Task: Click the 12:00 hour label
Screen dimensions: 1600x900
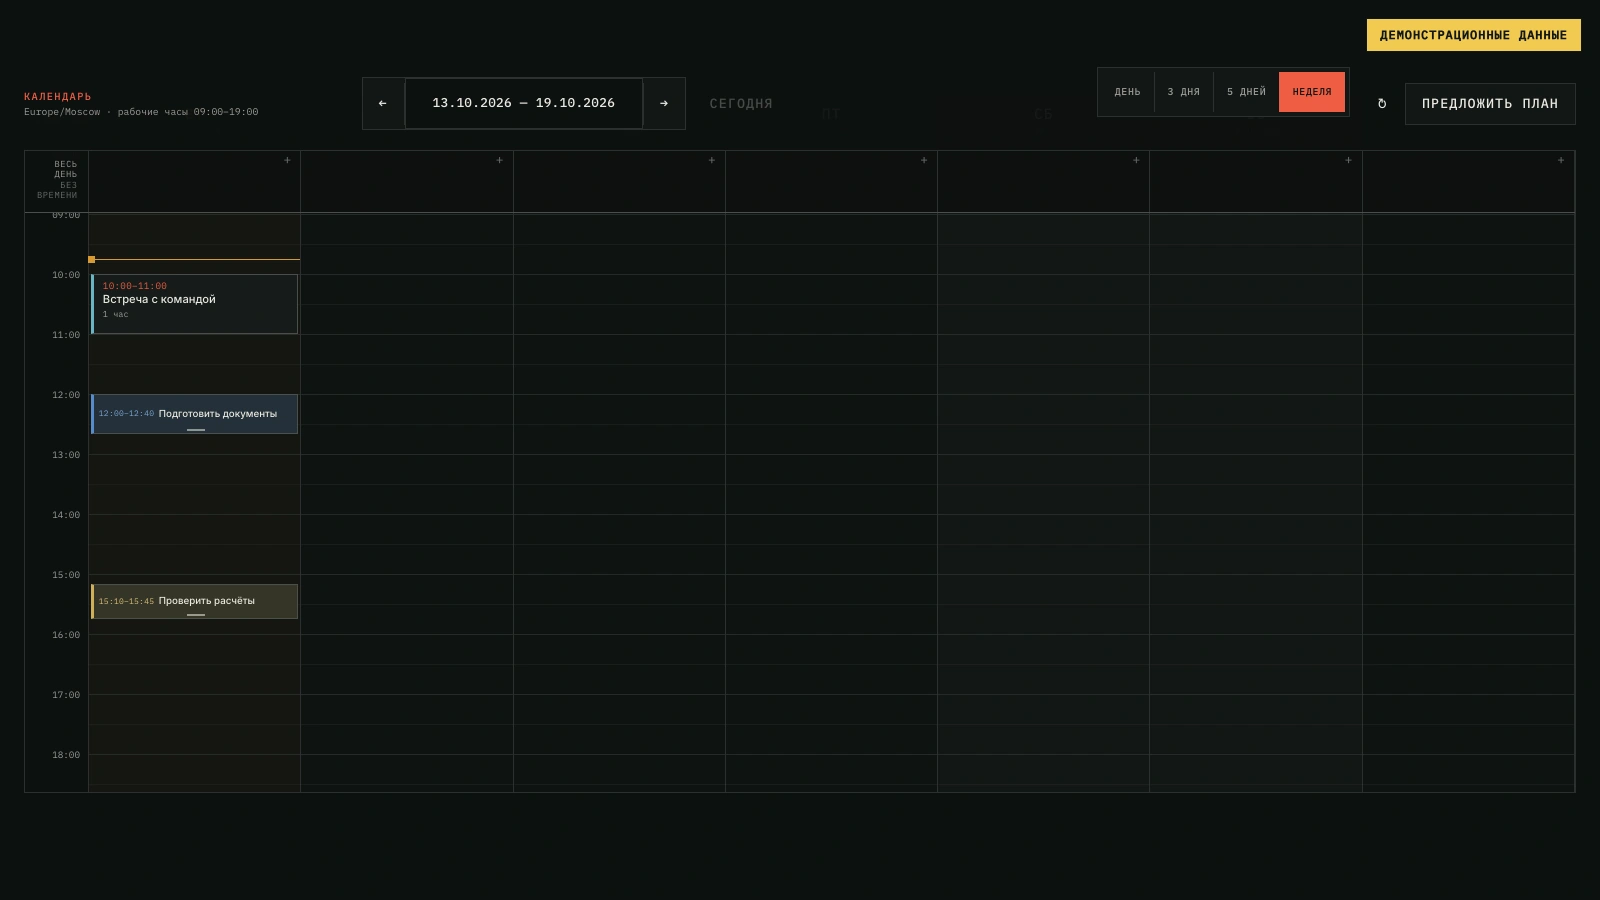Action: pyautogui.click(x=66, y=395)
